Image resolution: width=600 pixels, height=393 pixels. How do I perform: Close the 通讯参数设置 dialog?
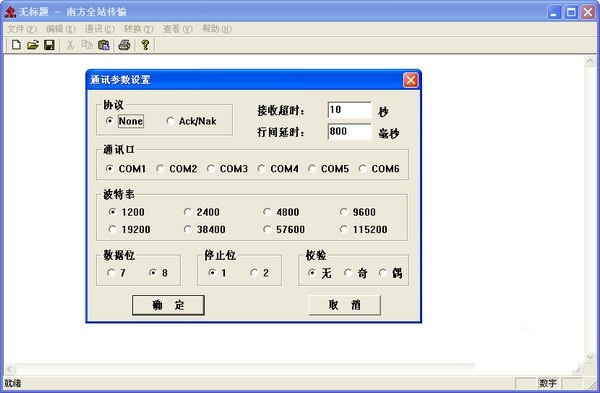(x=411, y=80)
